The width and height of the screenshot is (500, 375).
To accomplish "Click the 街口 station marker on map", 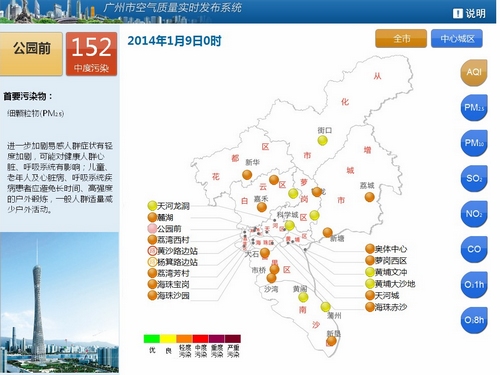I will coord(322,140).
